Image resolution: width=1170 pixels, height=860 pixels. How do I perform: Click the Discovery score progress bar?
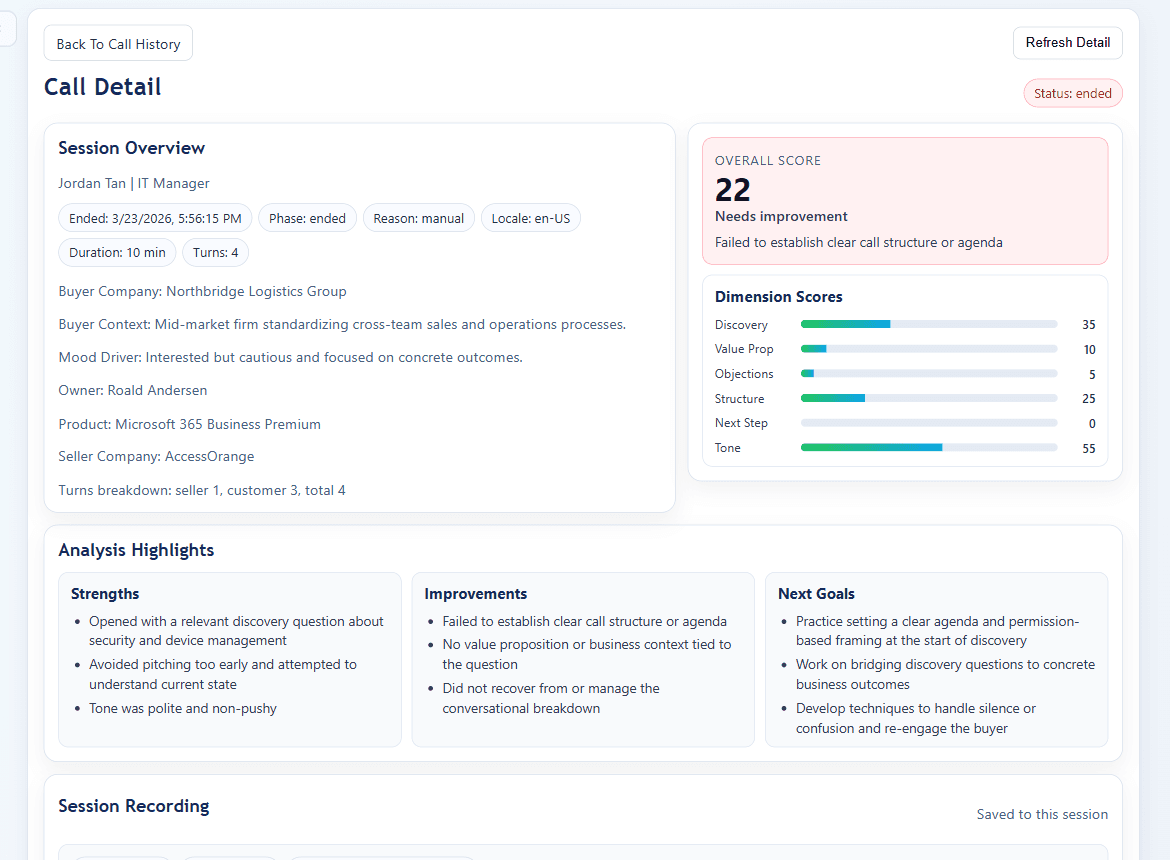point(928,324)
